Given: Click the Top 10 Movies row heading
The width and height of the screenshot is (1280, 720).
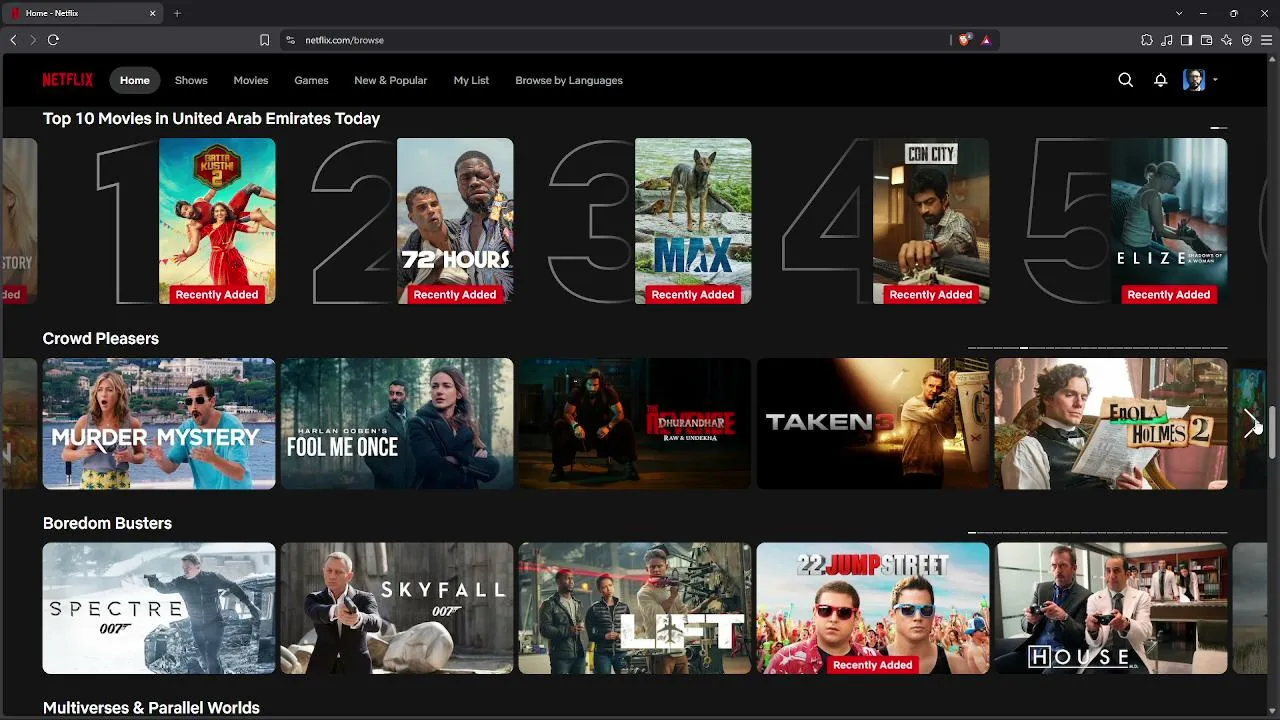Looking at the screenshot, I should [211, 119].
